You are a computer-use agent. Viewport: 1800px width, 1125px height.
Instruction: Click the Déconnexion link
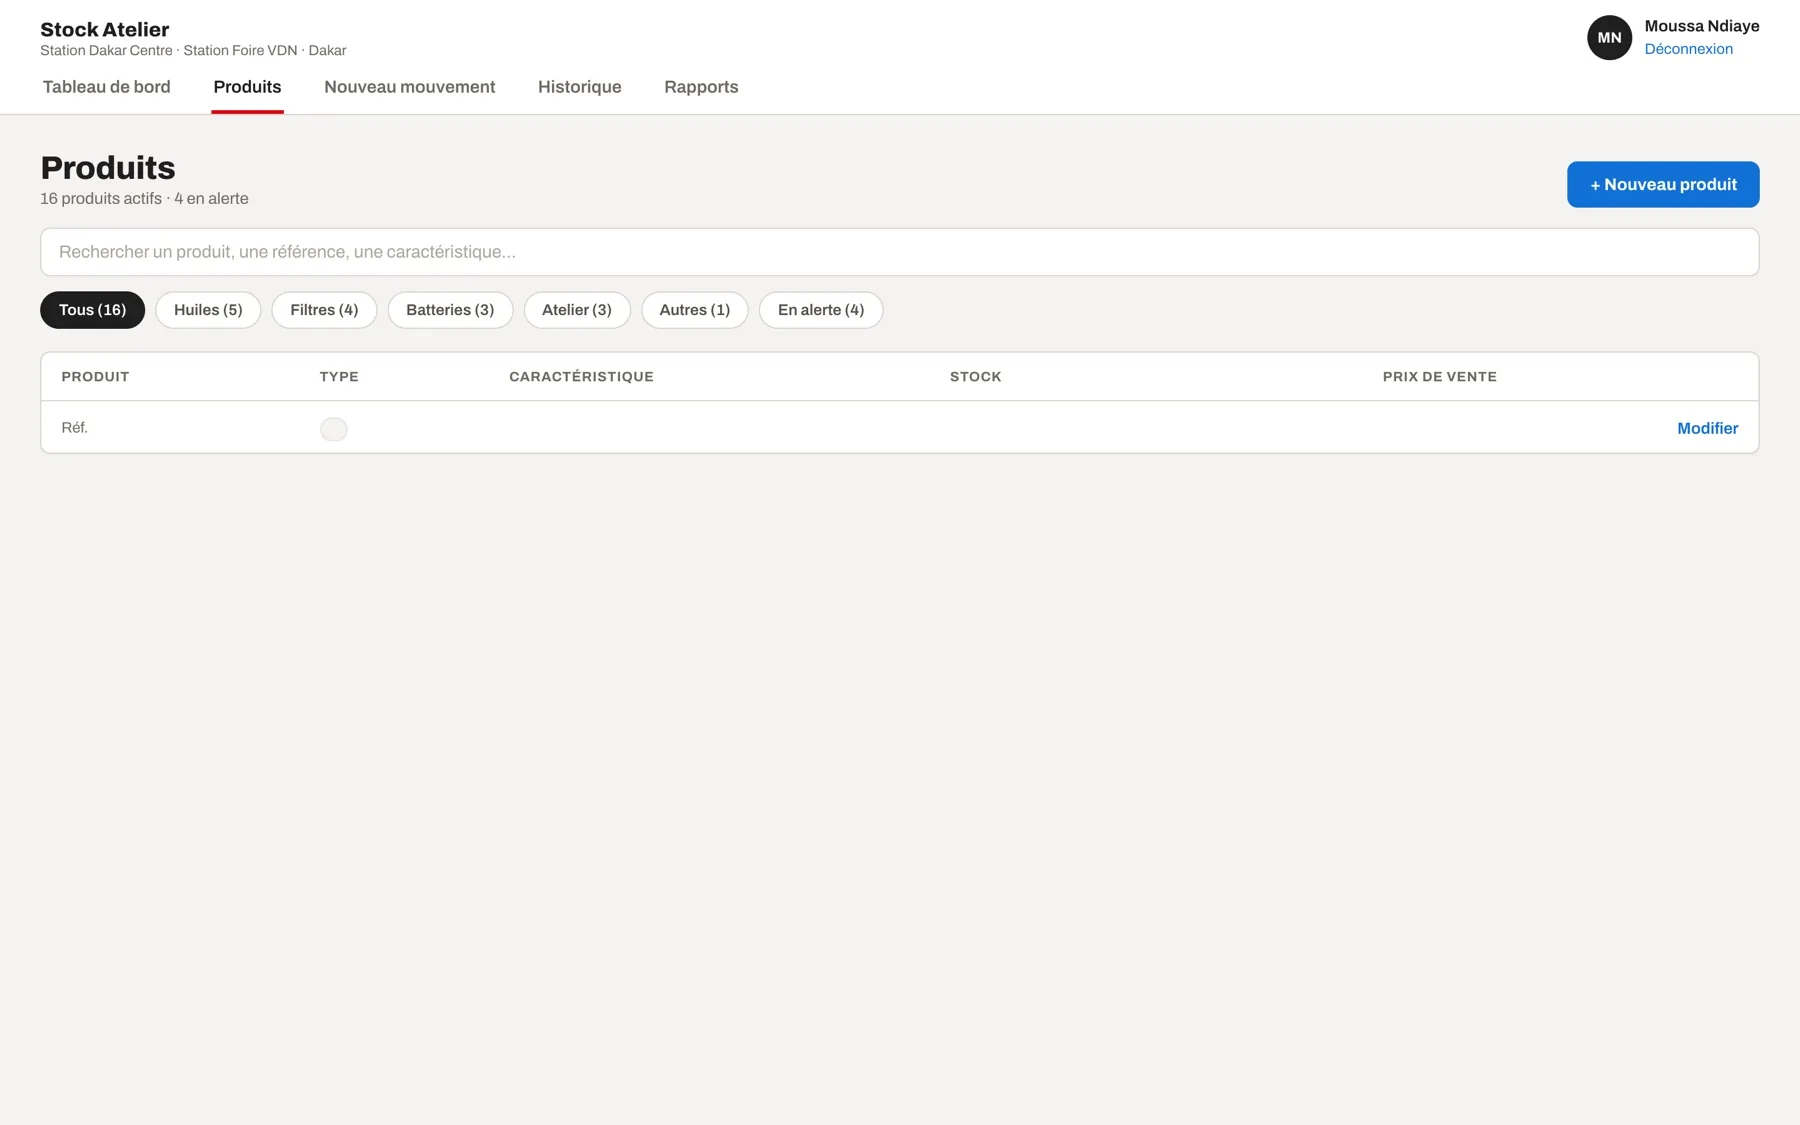[x=1688, y=49]
